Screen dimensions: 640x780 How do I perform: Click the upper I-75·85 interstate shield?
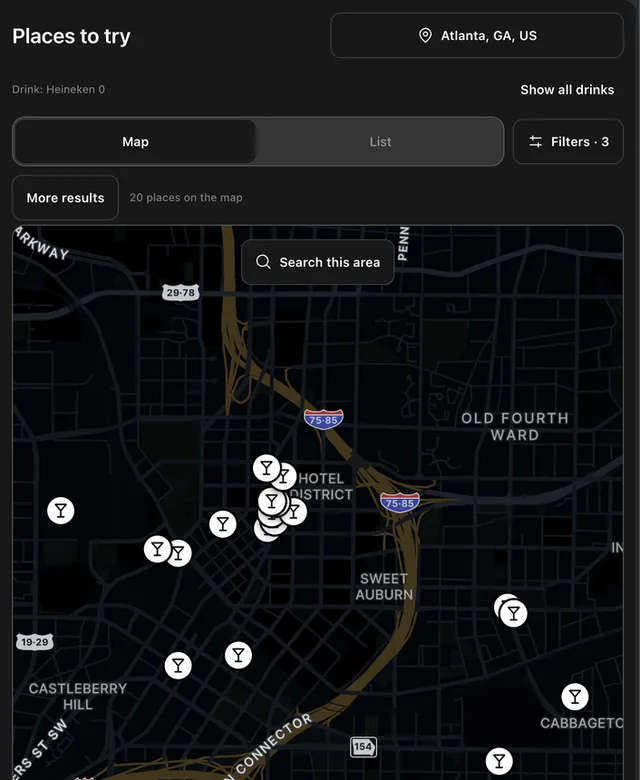click(x=324, y=419)
